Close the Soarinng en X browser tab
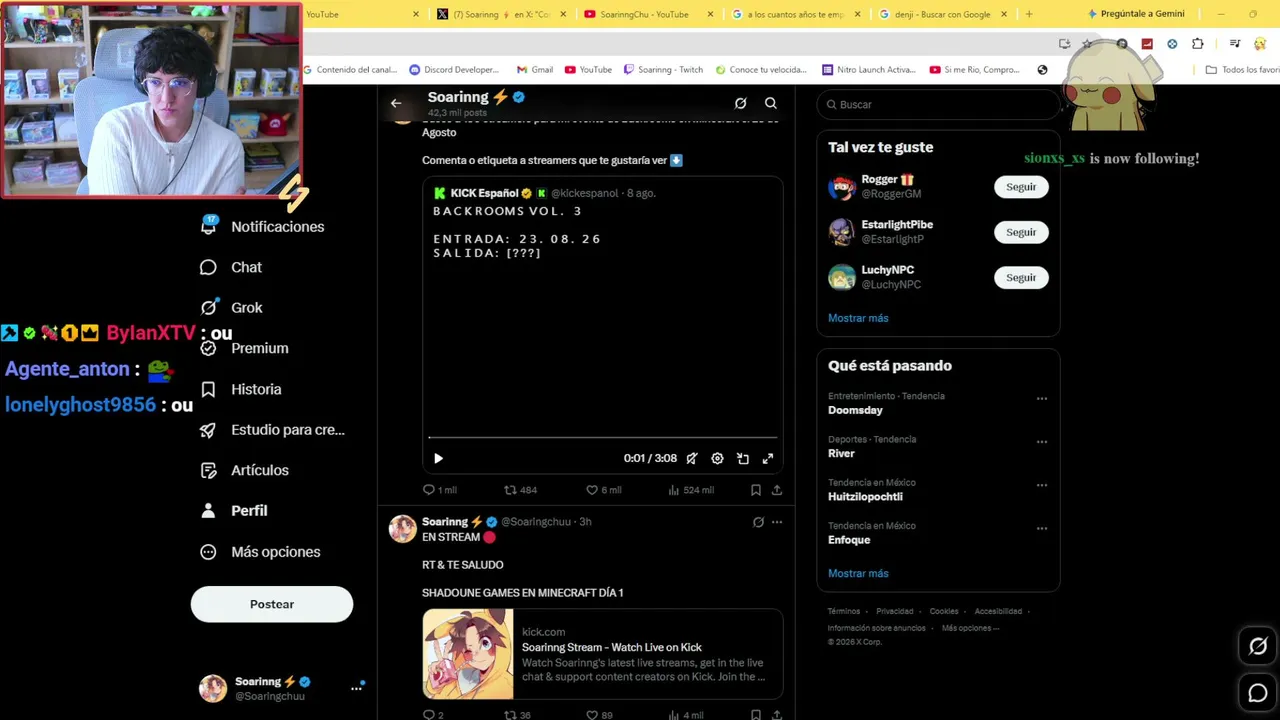 tap(564, 14)
